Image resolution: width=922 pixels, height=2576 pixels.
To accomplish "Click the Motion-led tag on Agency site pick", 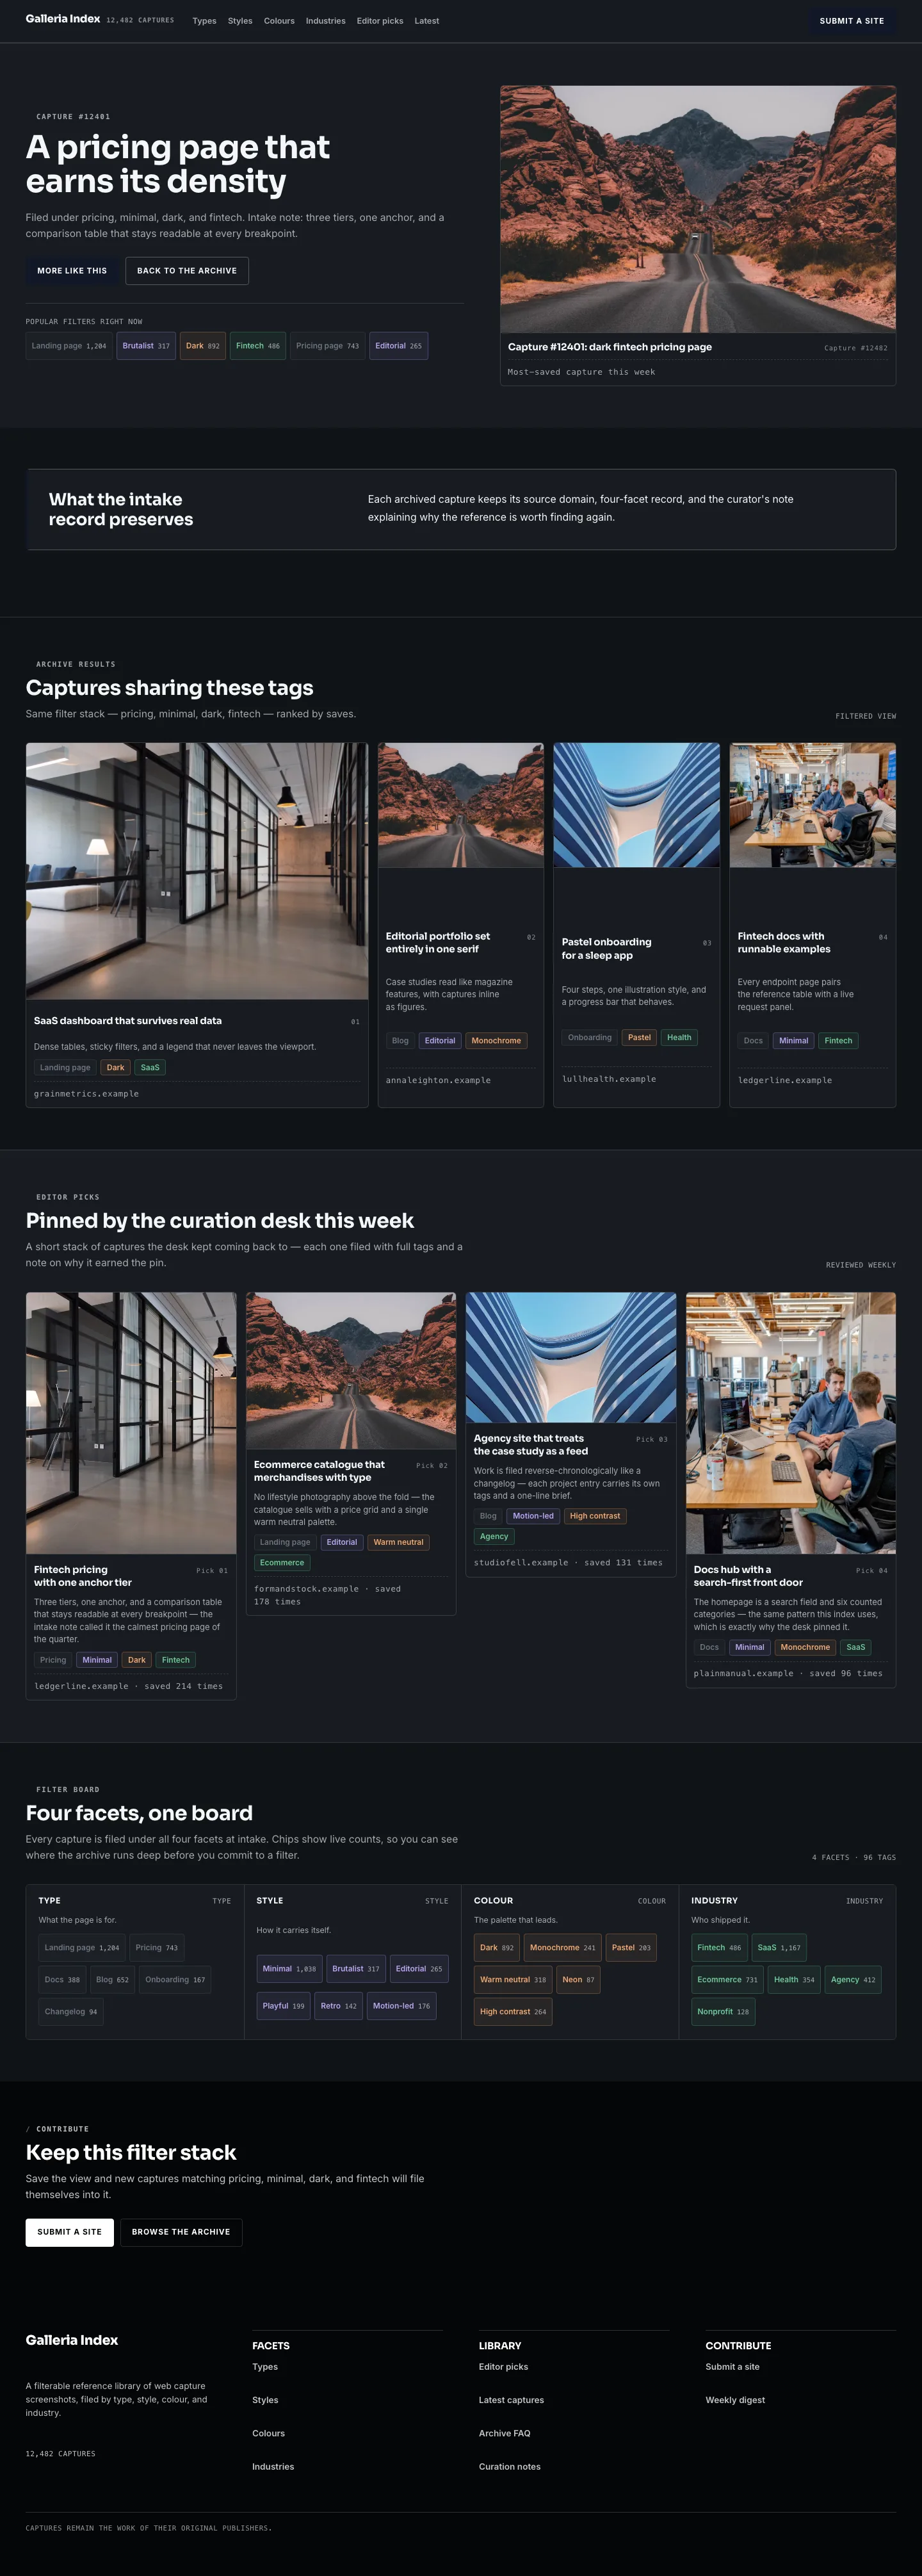I will [x=533, y=1516].
